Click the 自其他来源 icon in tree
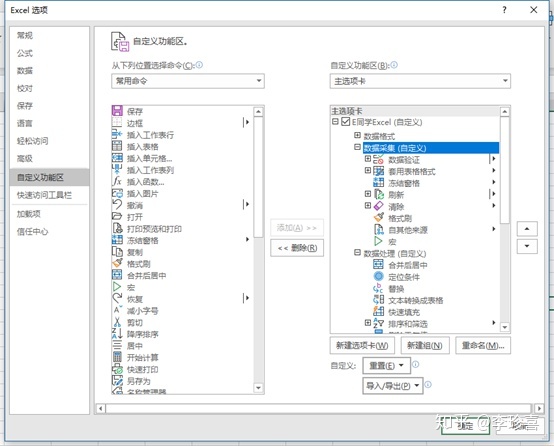The image size is (554, 446). pyautogui.click(x=378, y=230)
